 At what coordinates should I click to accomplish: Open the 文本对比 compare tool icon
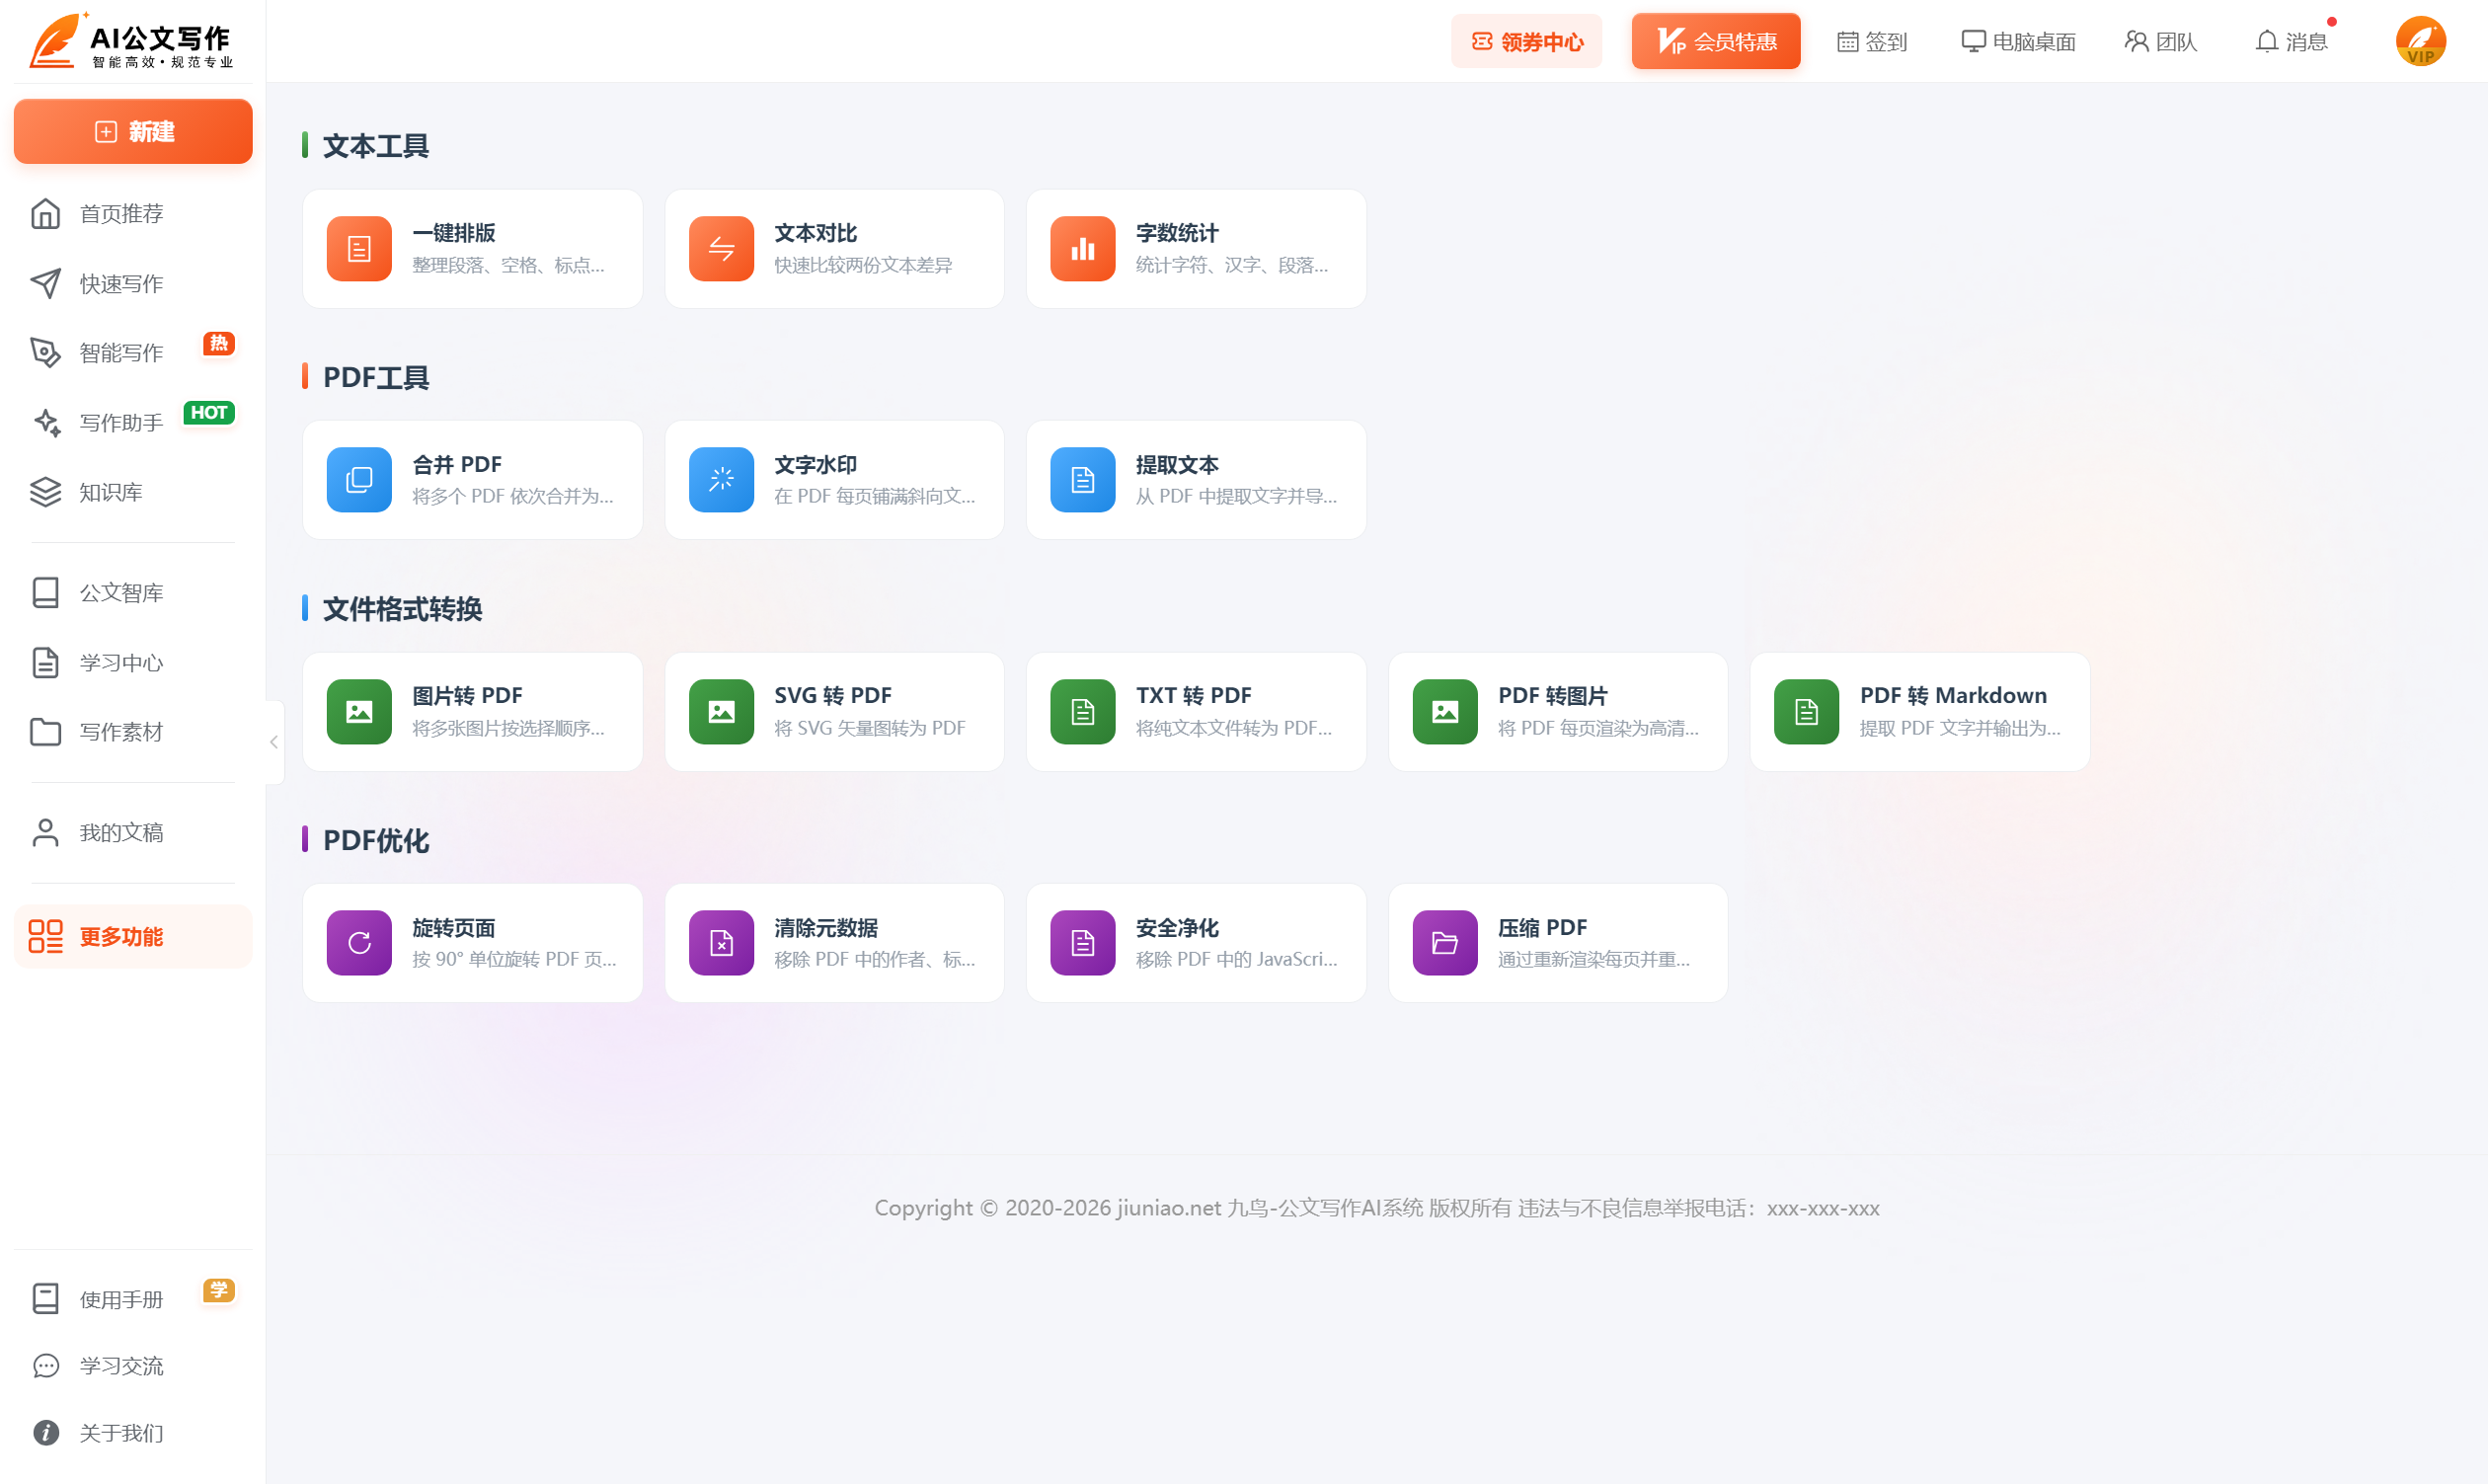click(x=721, y=249)
